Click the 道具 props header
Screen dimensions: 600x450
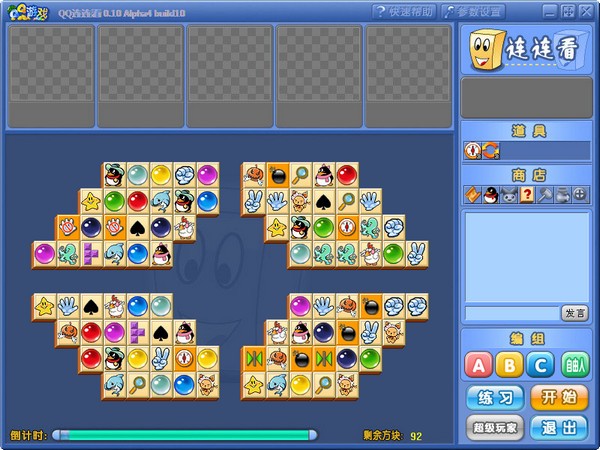click(528, 131)
